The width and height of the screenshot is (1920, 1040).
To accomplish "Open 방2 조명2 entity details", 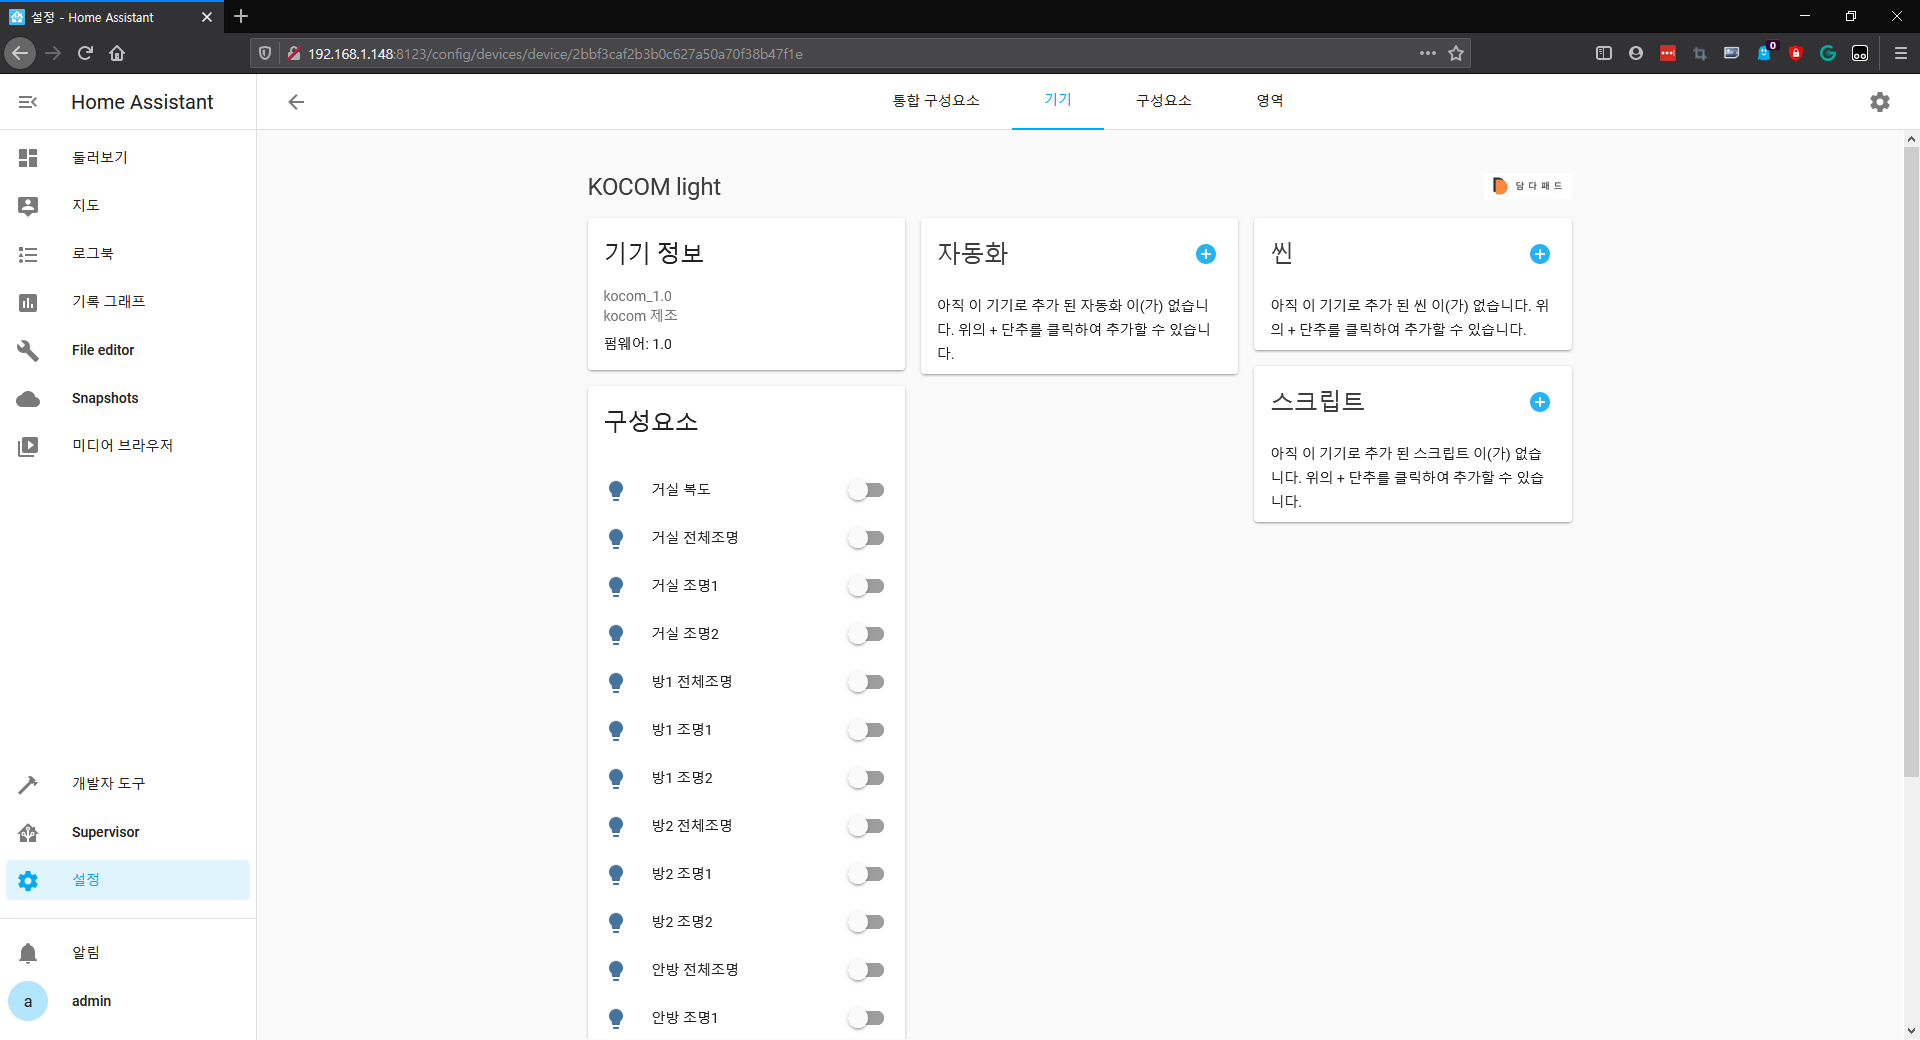I will (x=682, y=922).
